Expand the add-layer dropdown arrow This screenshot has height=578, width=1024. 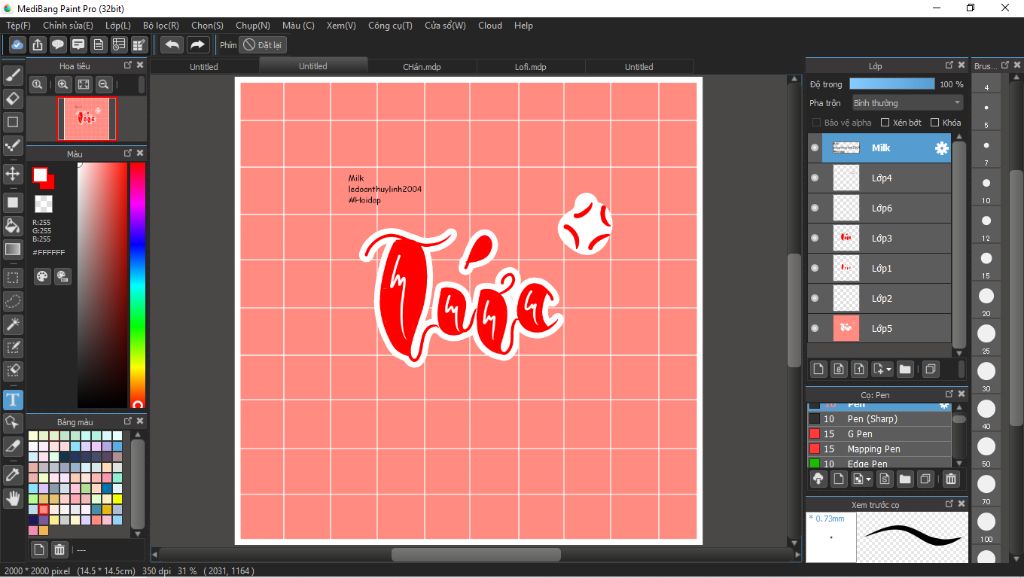click(x=889, y=370)
